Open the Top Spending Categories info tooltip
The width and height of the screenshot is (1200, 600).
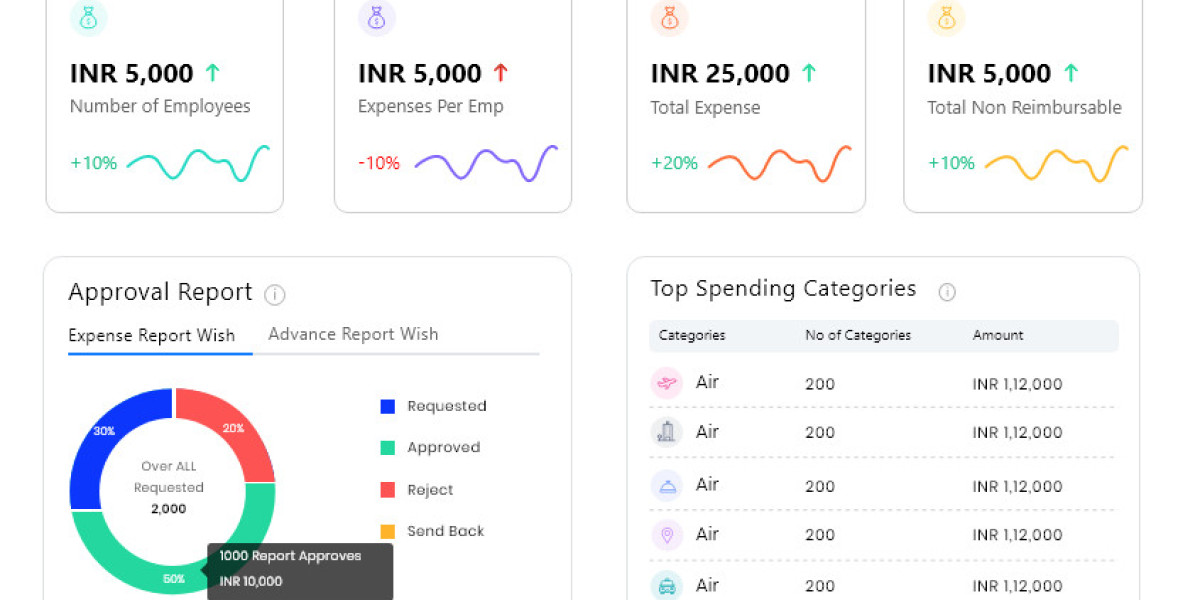point(947,292)
